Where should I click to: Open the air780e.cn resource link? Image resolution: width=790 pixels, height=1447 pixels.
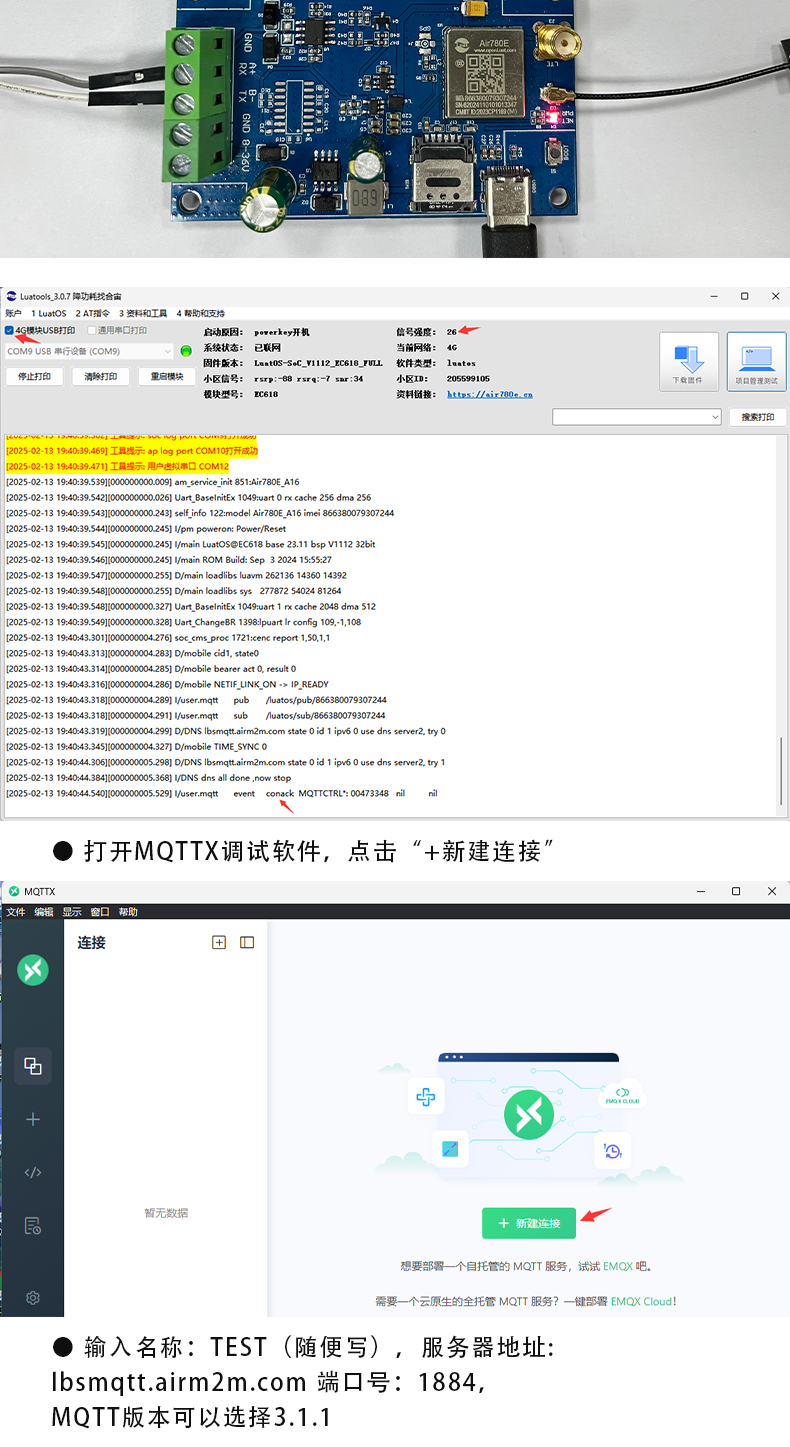click(489, 395)
